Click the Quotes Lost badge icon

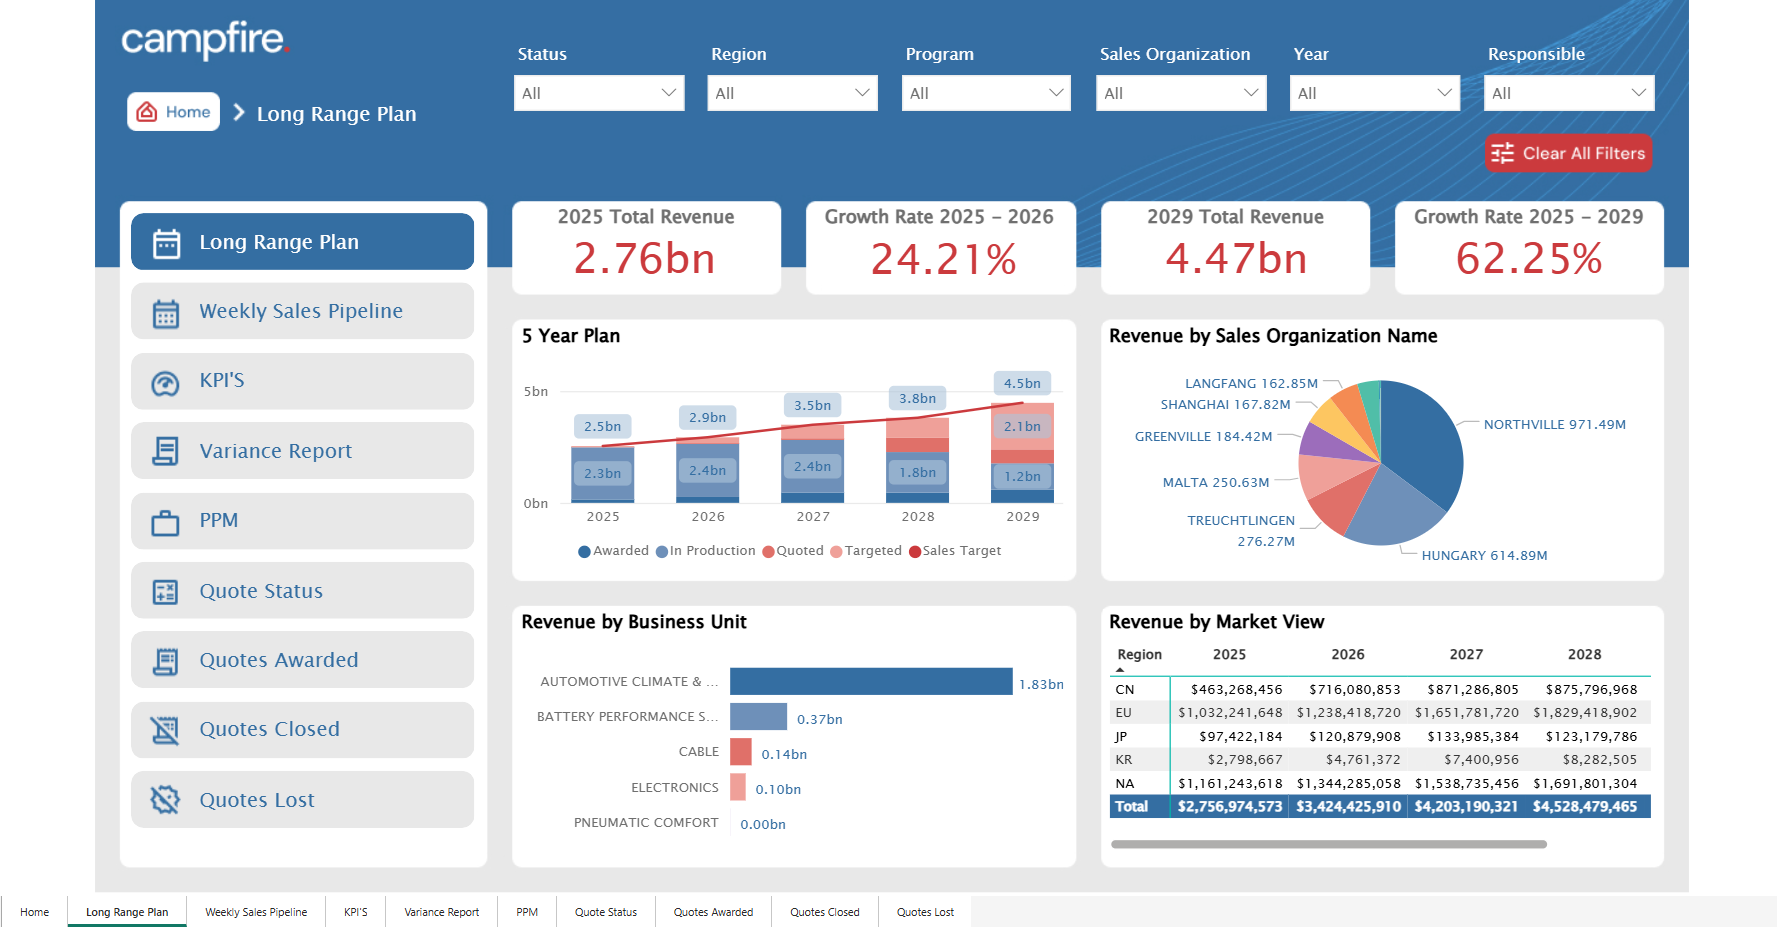click(x=166, y=800)
